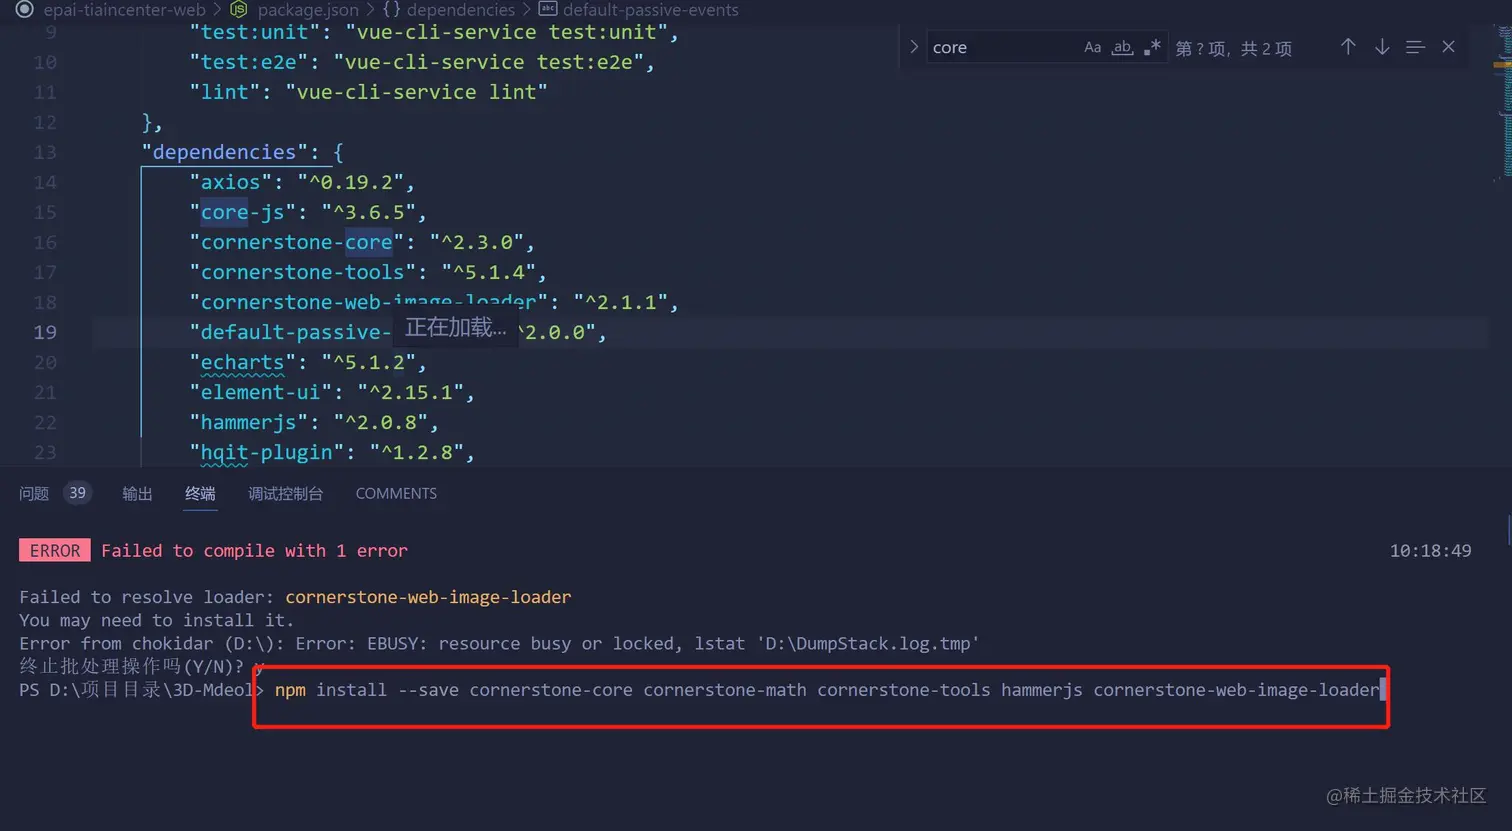Click the 39 problems count badge

pos(78,492)
